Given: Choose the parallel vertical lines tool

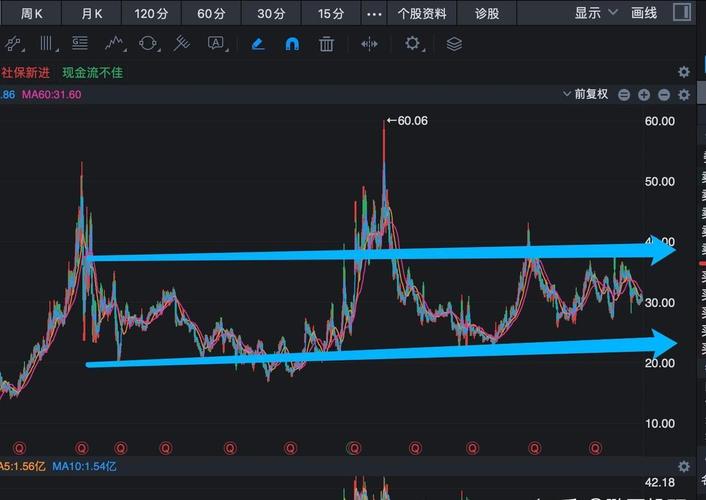Looking at the screenshot, I should coord(46,44).
